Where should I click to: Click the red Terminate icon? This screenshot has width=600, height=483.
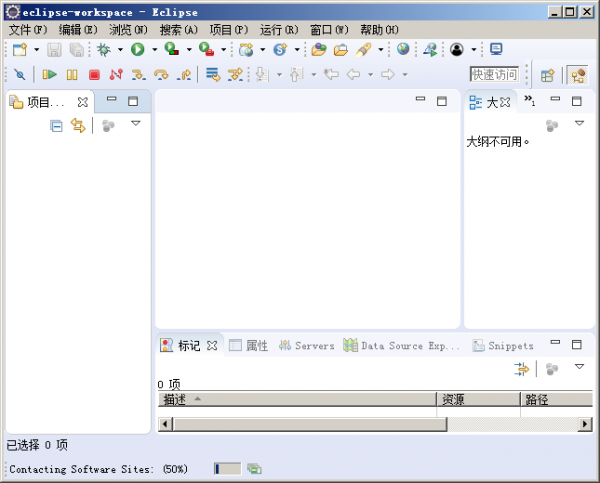[x=94, y=74]
